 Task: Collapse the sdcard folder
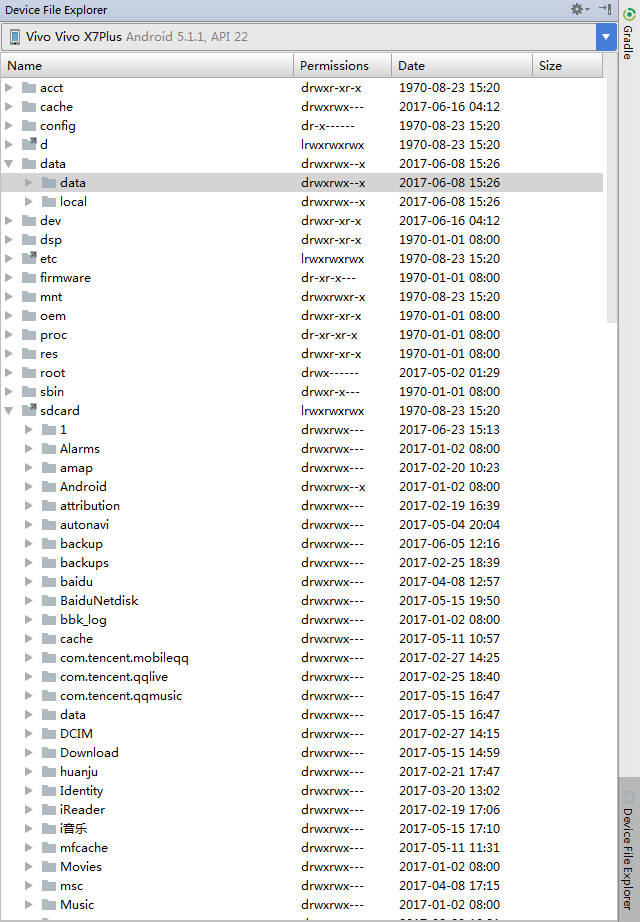9,410
